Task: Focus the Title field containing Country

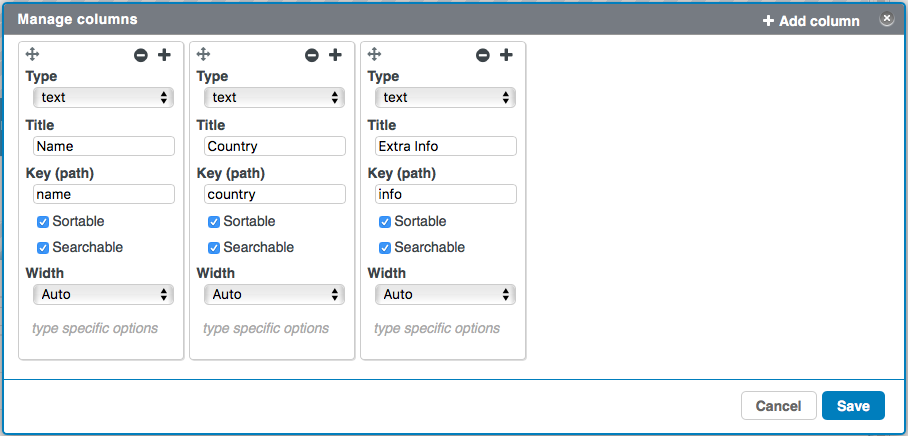Action: click(x=274, y=146)
